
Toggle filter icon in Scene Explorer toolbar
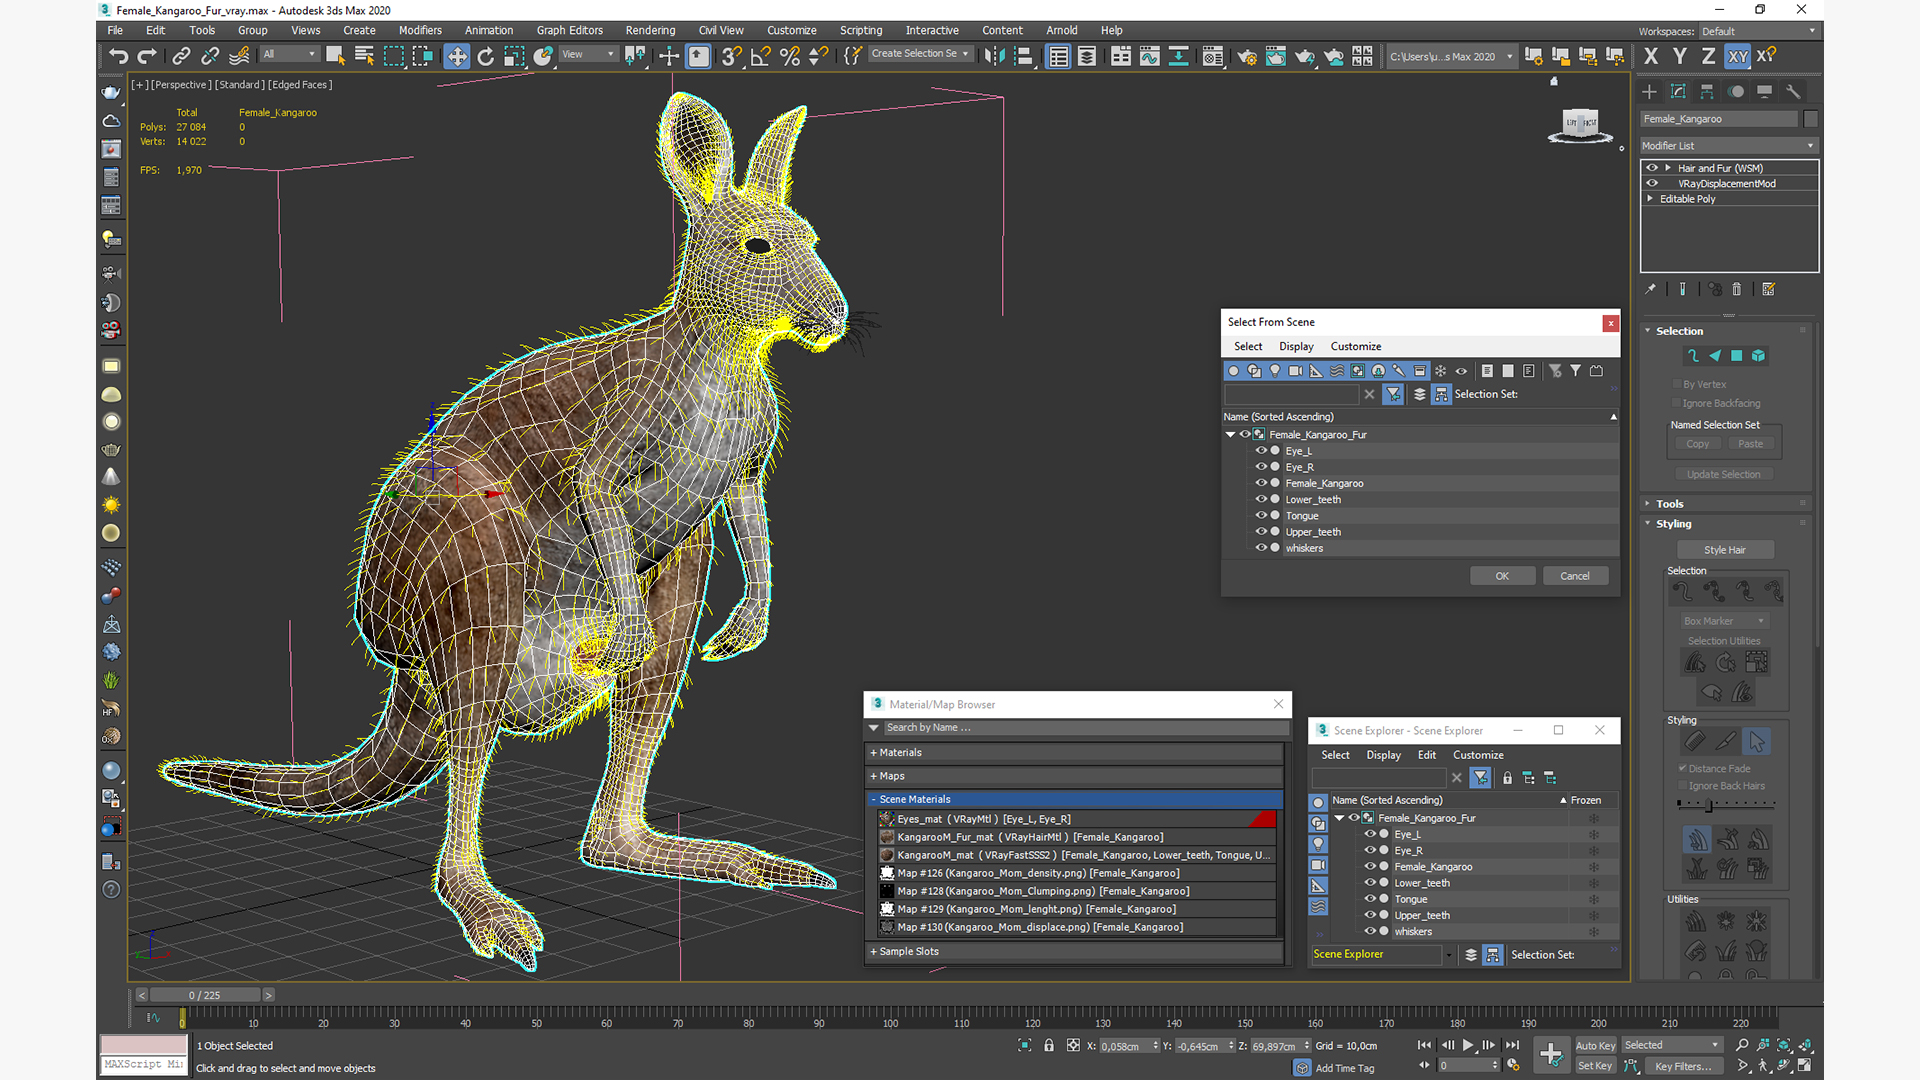click(x=1481, y=778)
